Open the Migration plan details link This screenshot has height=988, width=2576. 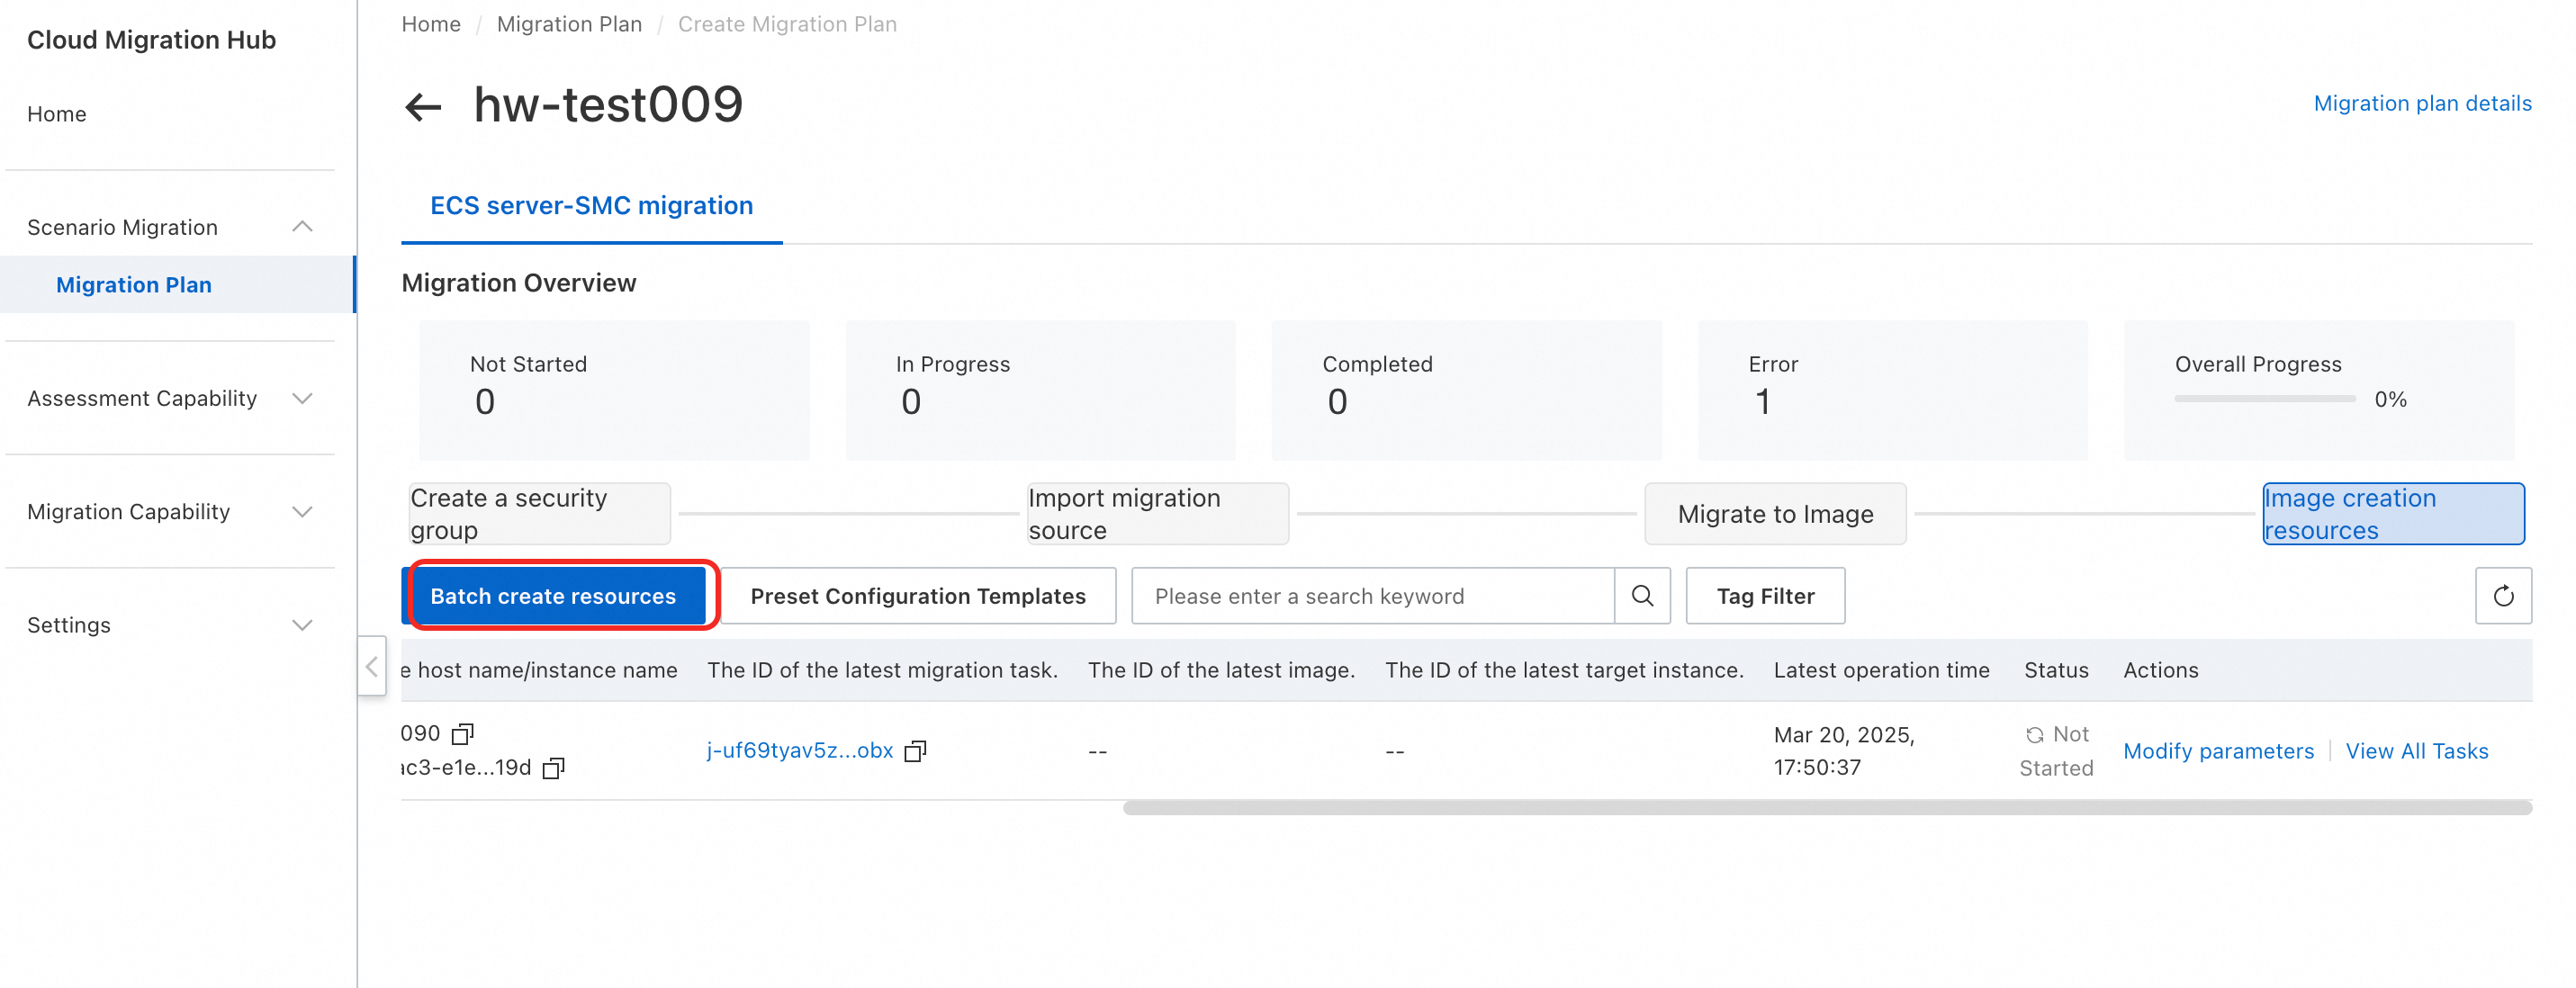tap(2421, 103)
